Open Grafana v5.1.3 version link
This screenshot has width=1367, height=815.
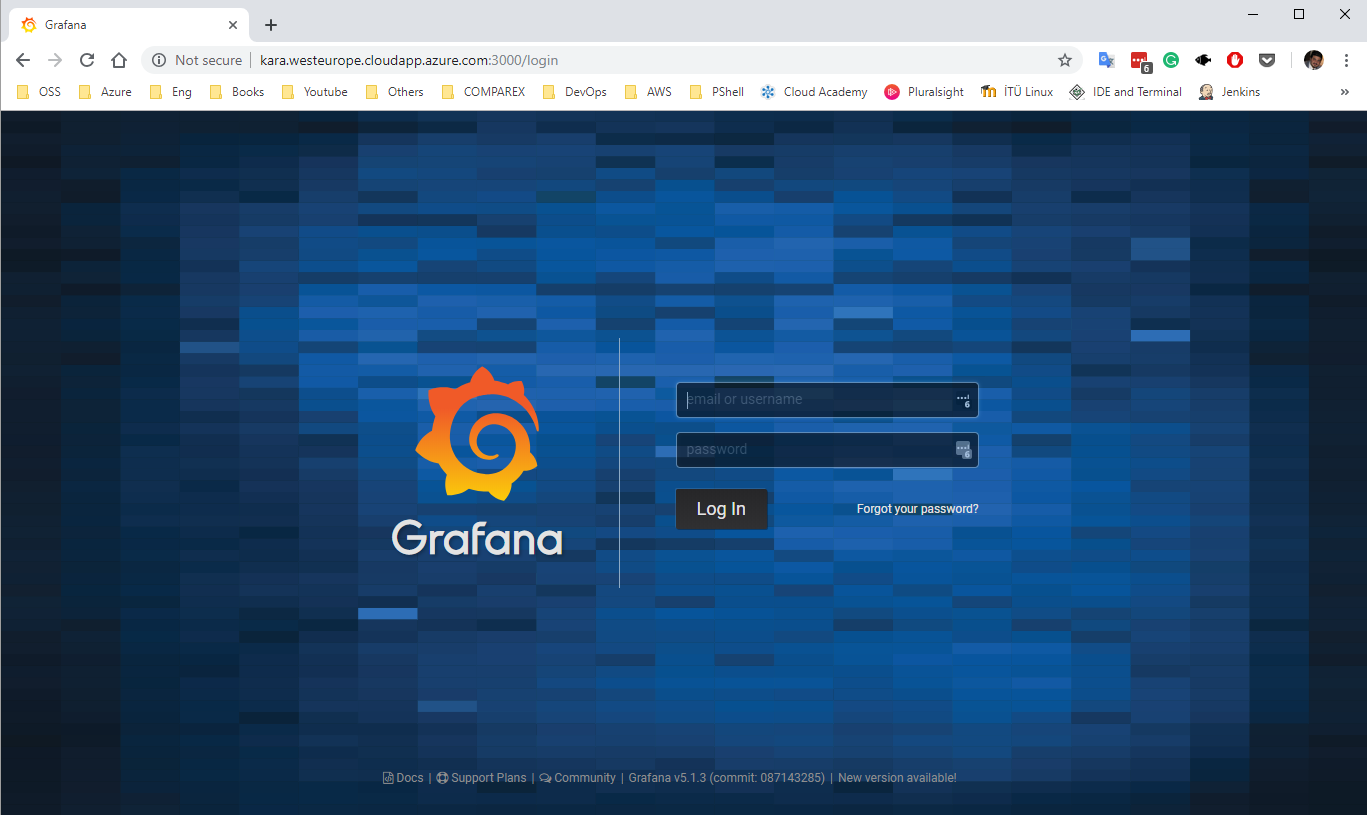tap(727, 778)
